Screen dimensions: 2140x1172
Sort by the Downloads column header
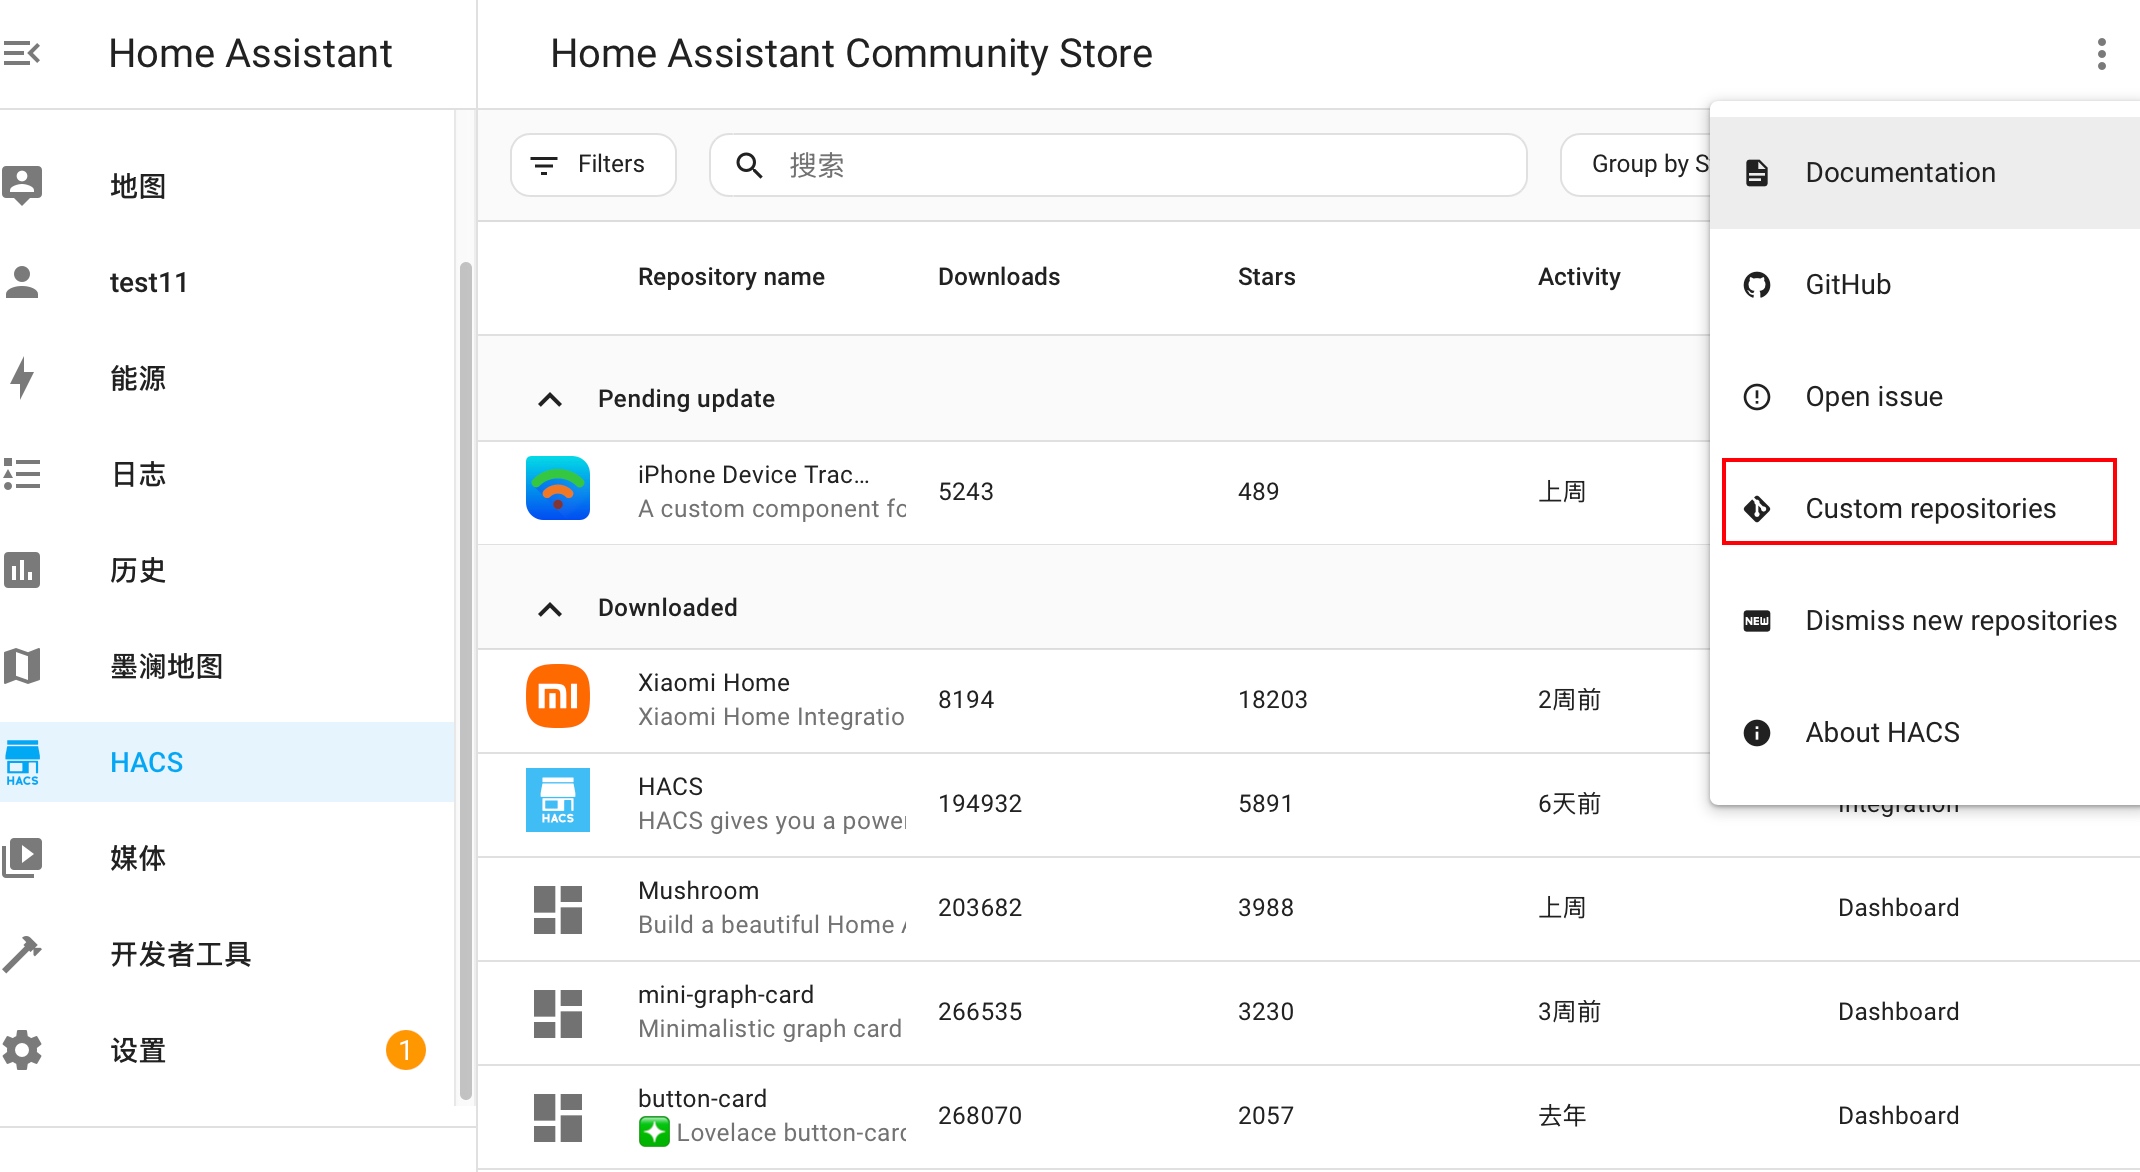point(998,277)
